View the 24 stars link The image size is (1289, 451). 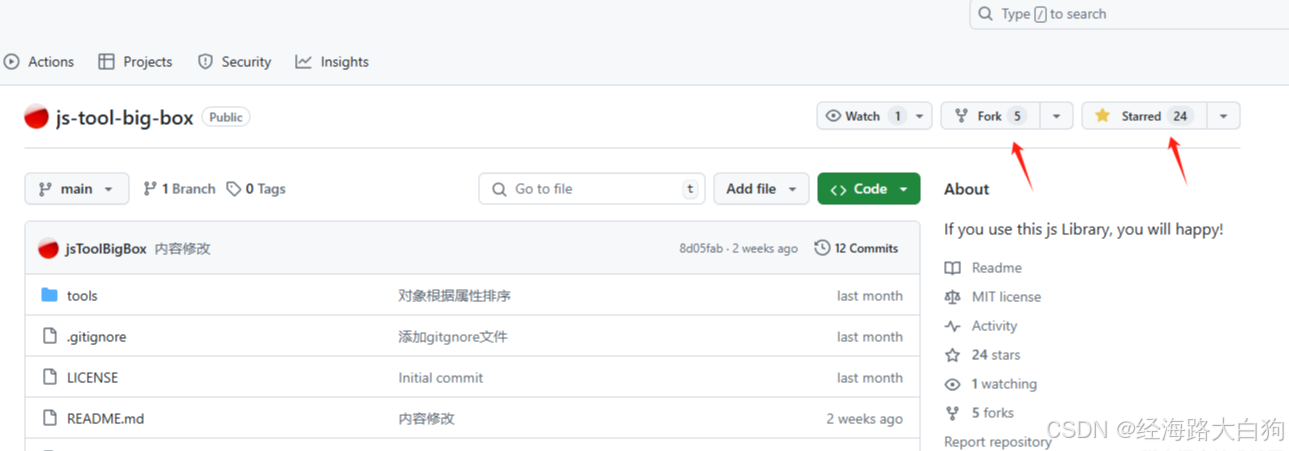[996, 355]
